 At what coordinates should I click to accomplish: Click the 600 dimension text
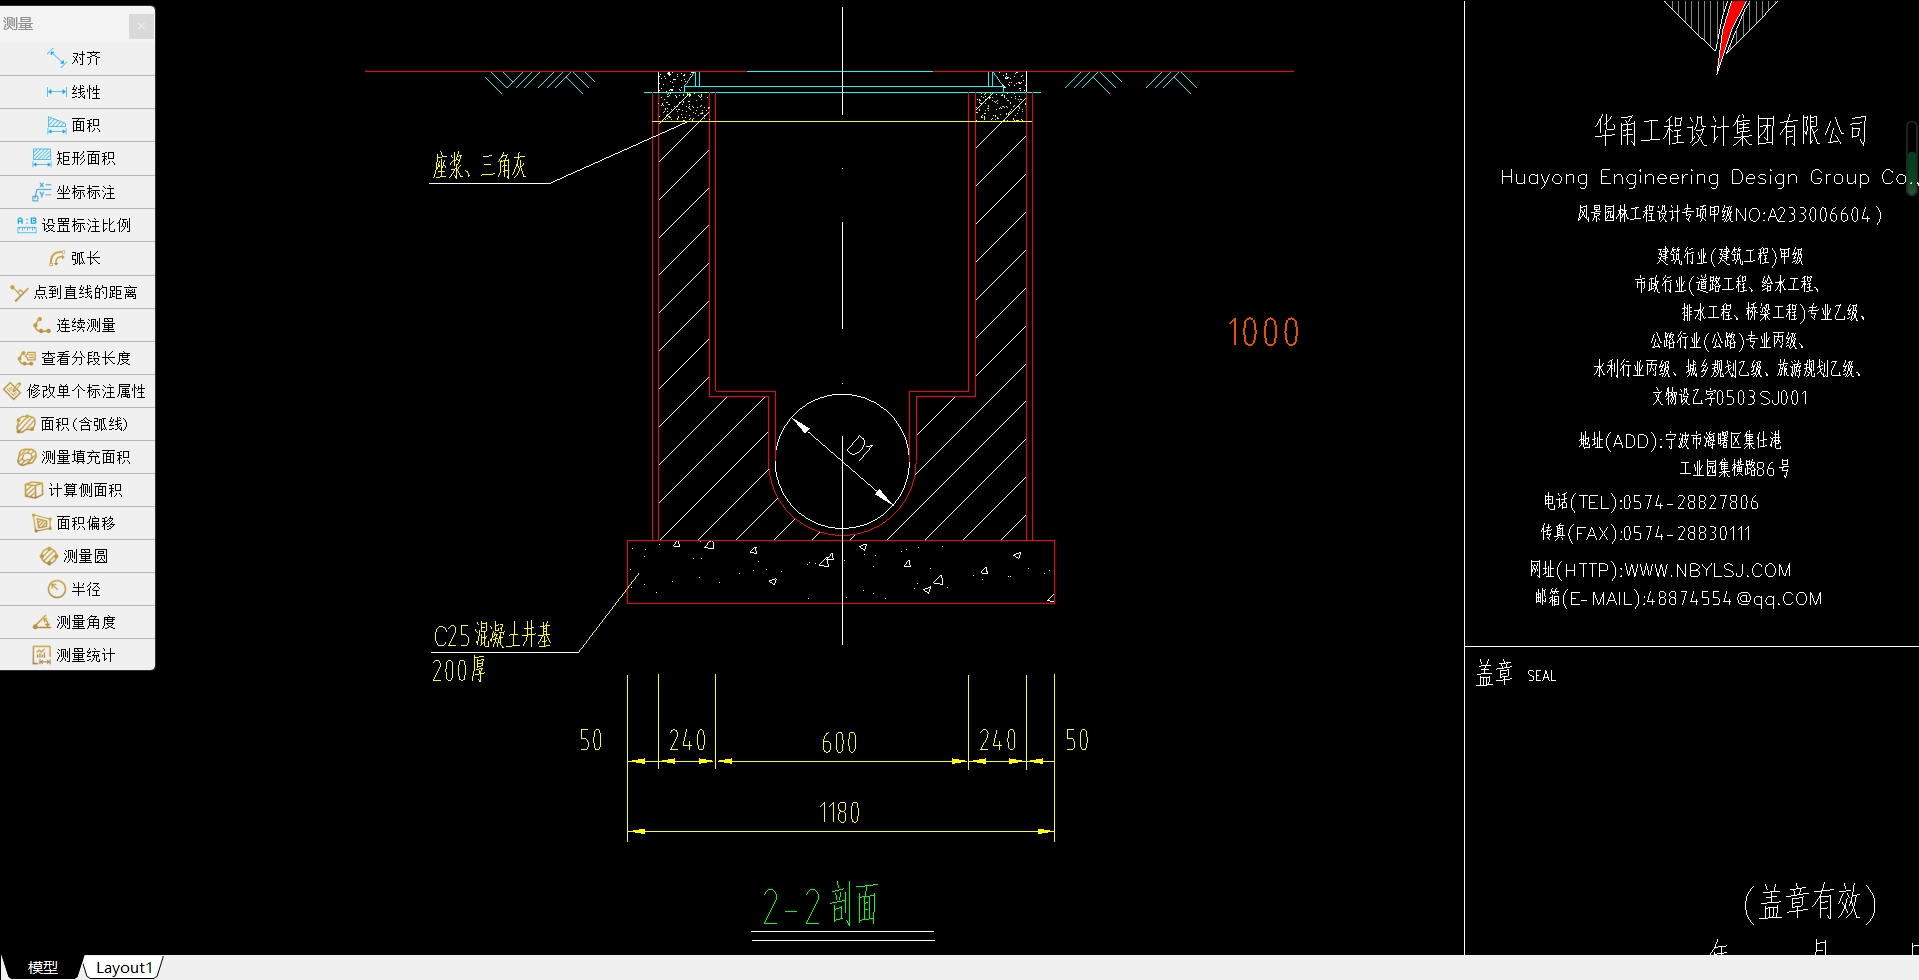coord(839,743)
